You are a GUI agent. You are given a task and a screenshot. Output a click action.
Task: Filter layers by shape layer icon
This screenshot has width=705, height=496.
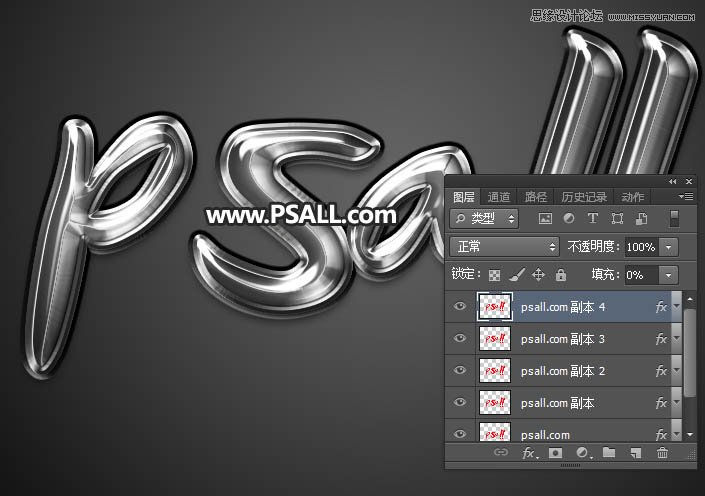(617, 219)
